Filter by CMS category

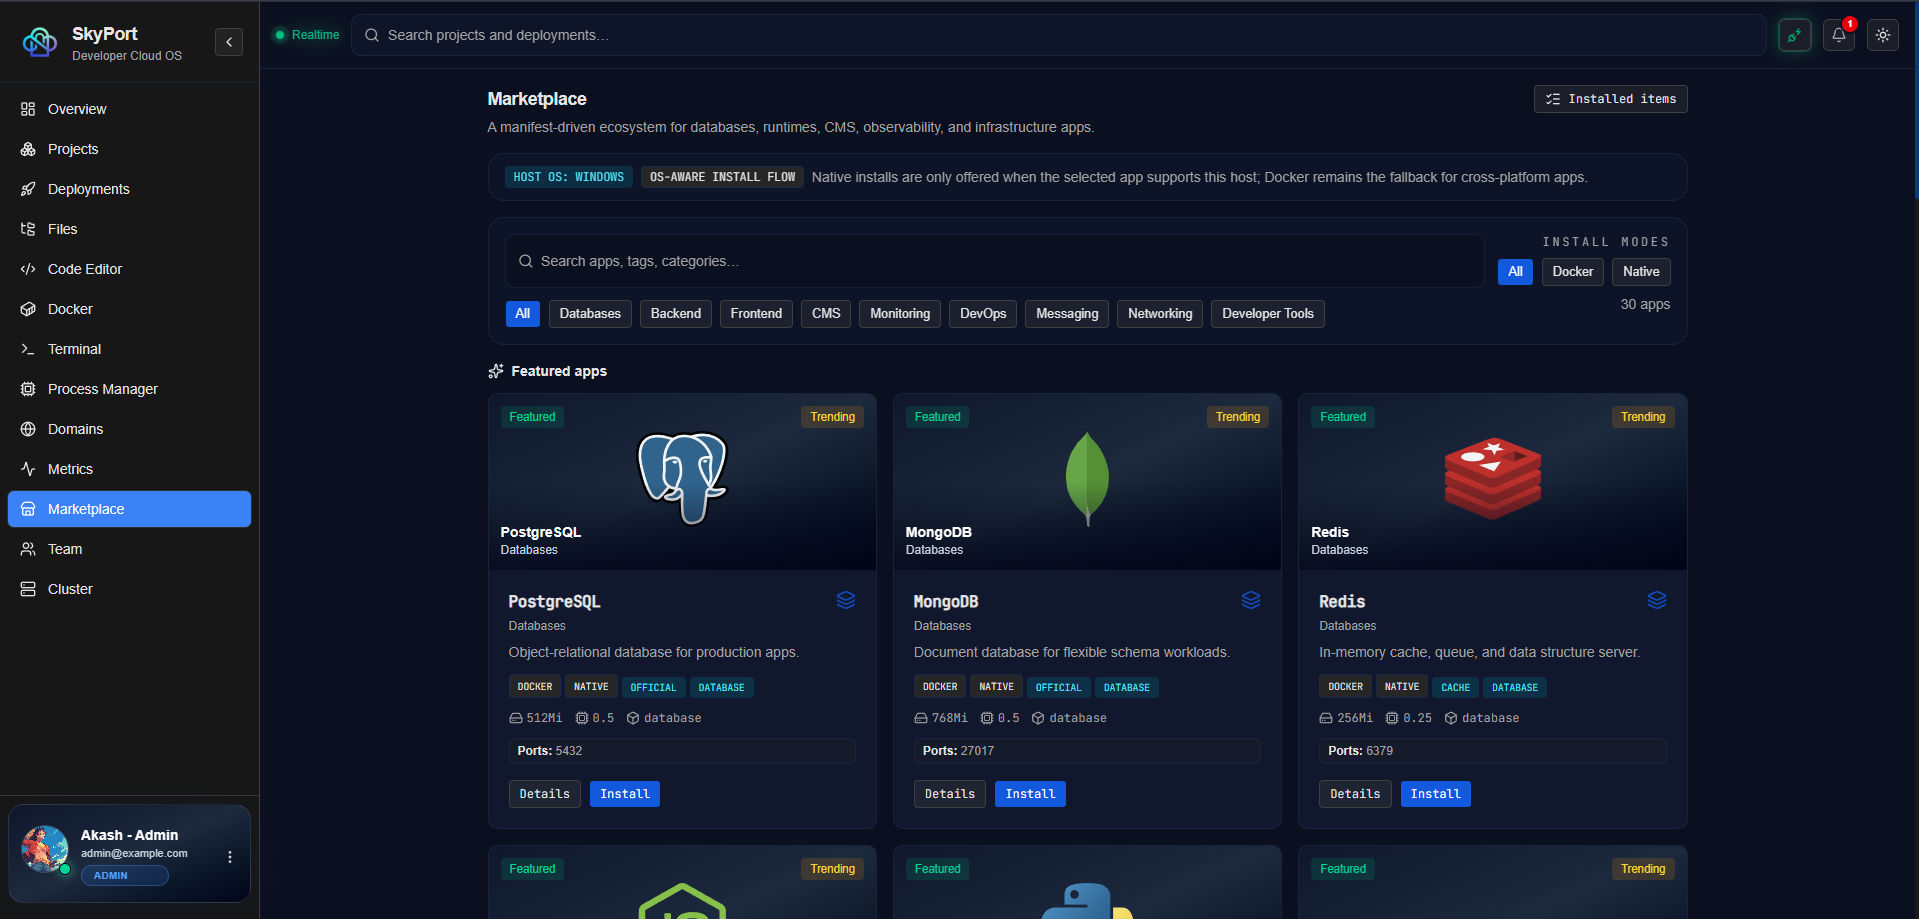pyautogui.click(x=826, y=314)
